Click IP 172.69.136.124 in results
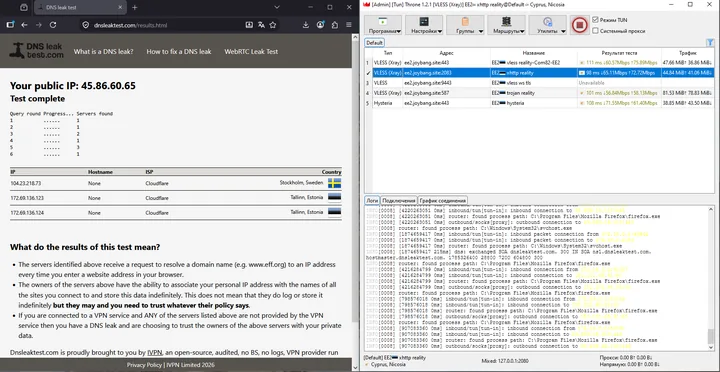720x372 pixels. pyautogui.click(x=27, y=213)
